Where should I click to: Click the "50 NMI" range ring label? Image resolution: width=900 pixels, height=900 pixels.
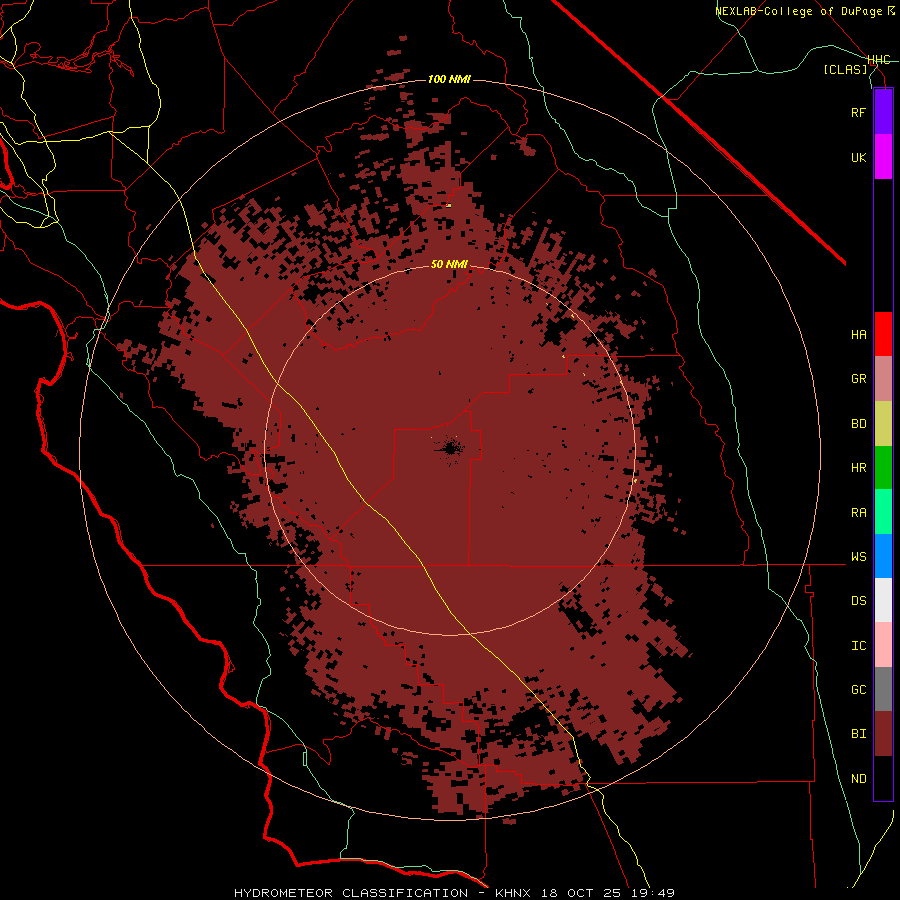[449, 264]
